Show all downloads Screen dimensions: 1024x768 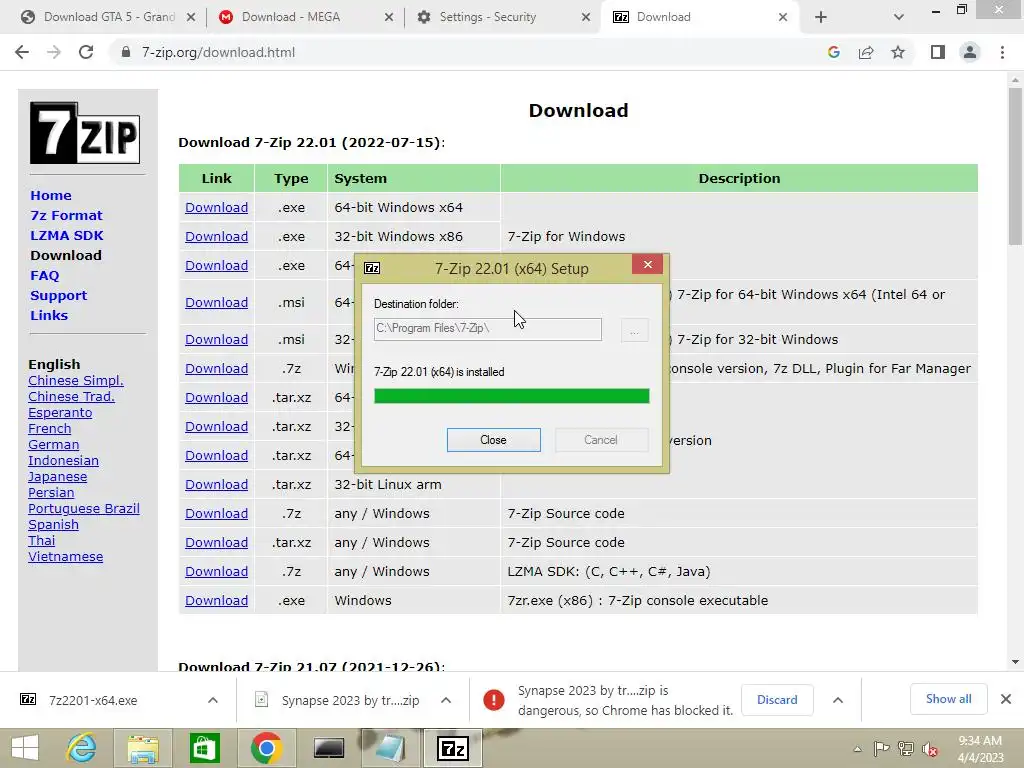pyautogui.click(x=948, y=699)
